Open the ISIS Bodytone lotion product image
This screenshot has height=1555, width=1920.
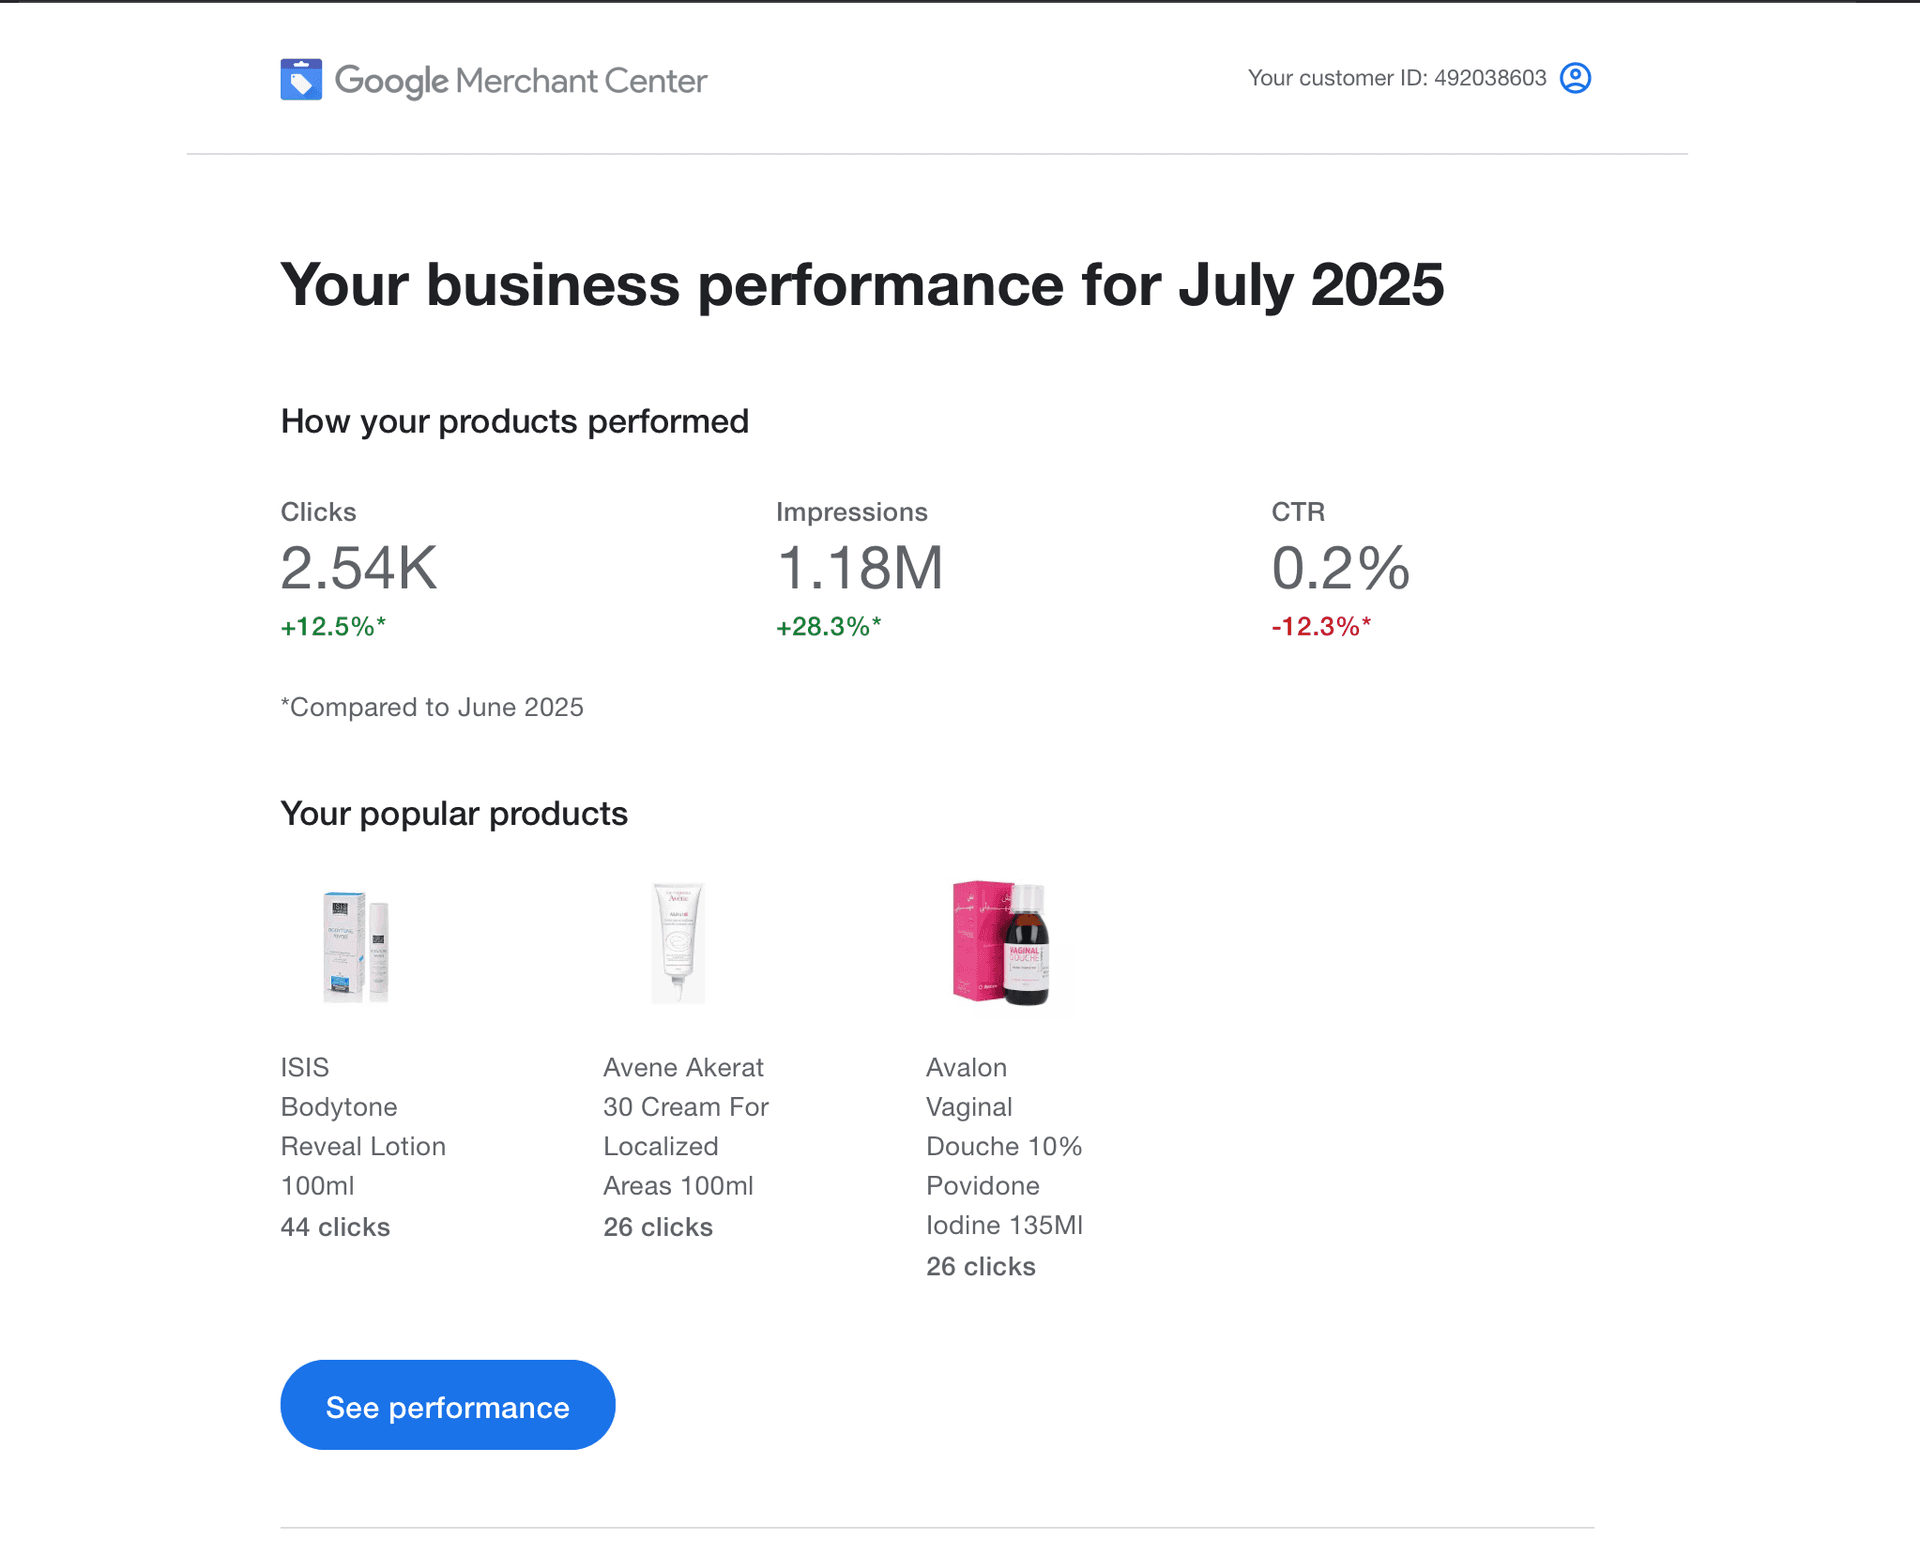point(355,945)
